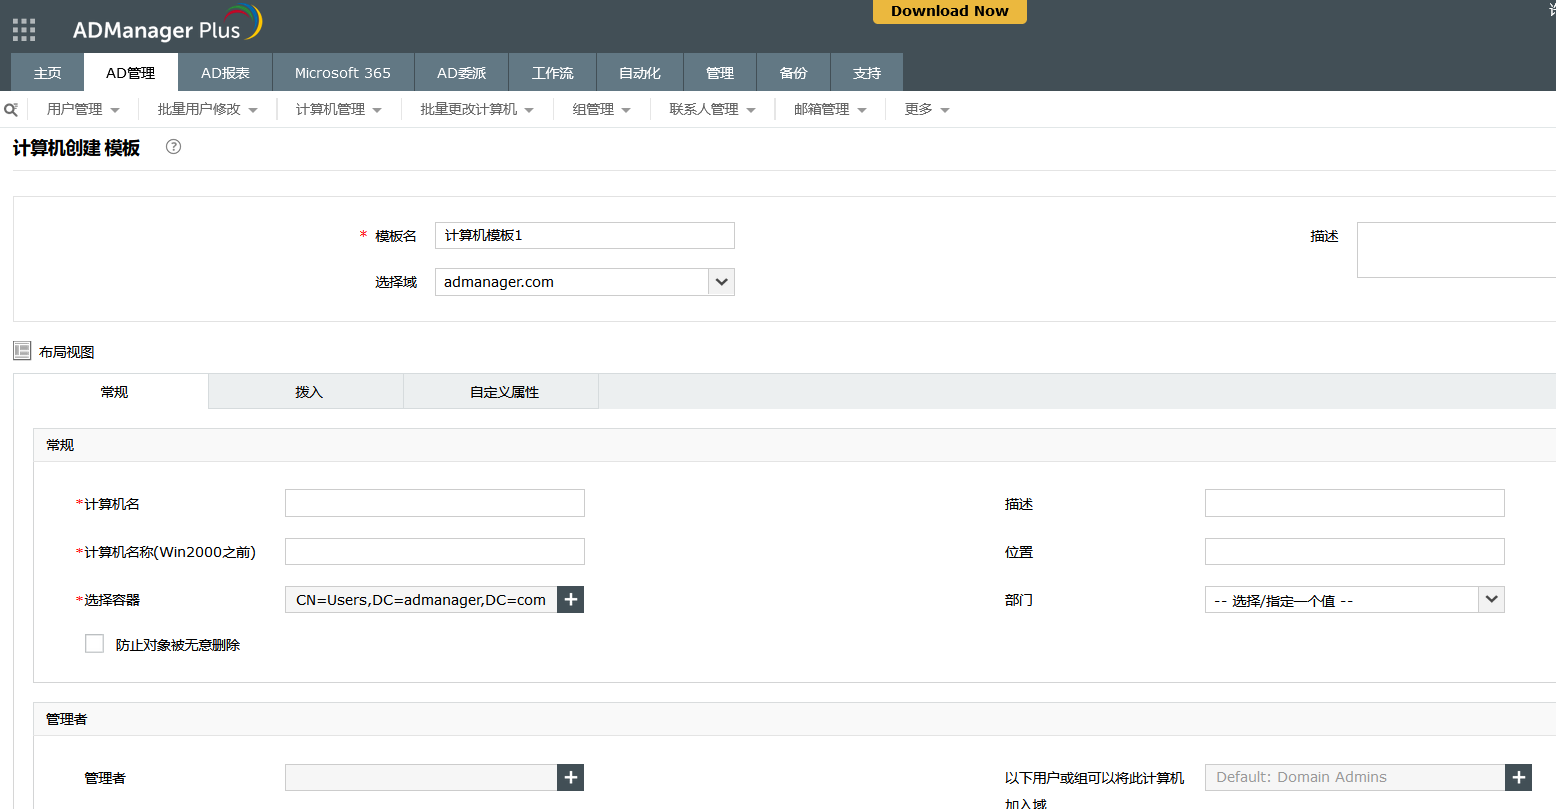
Task: Open the apps grid launcher icon
Action: (x=24, y=30)
